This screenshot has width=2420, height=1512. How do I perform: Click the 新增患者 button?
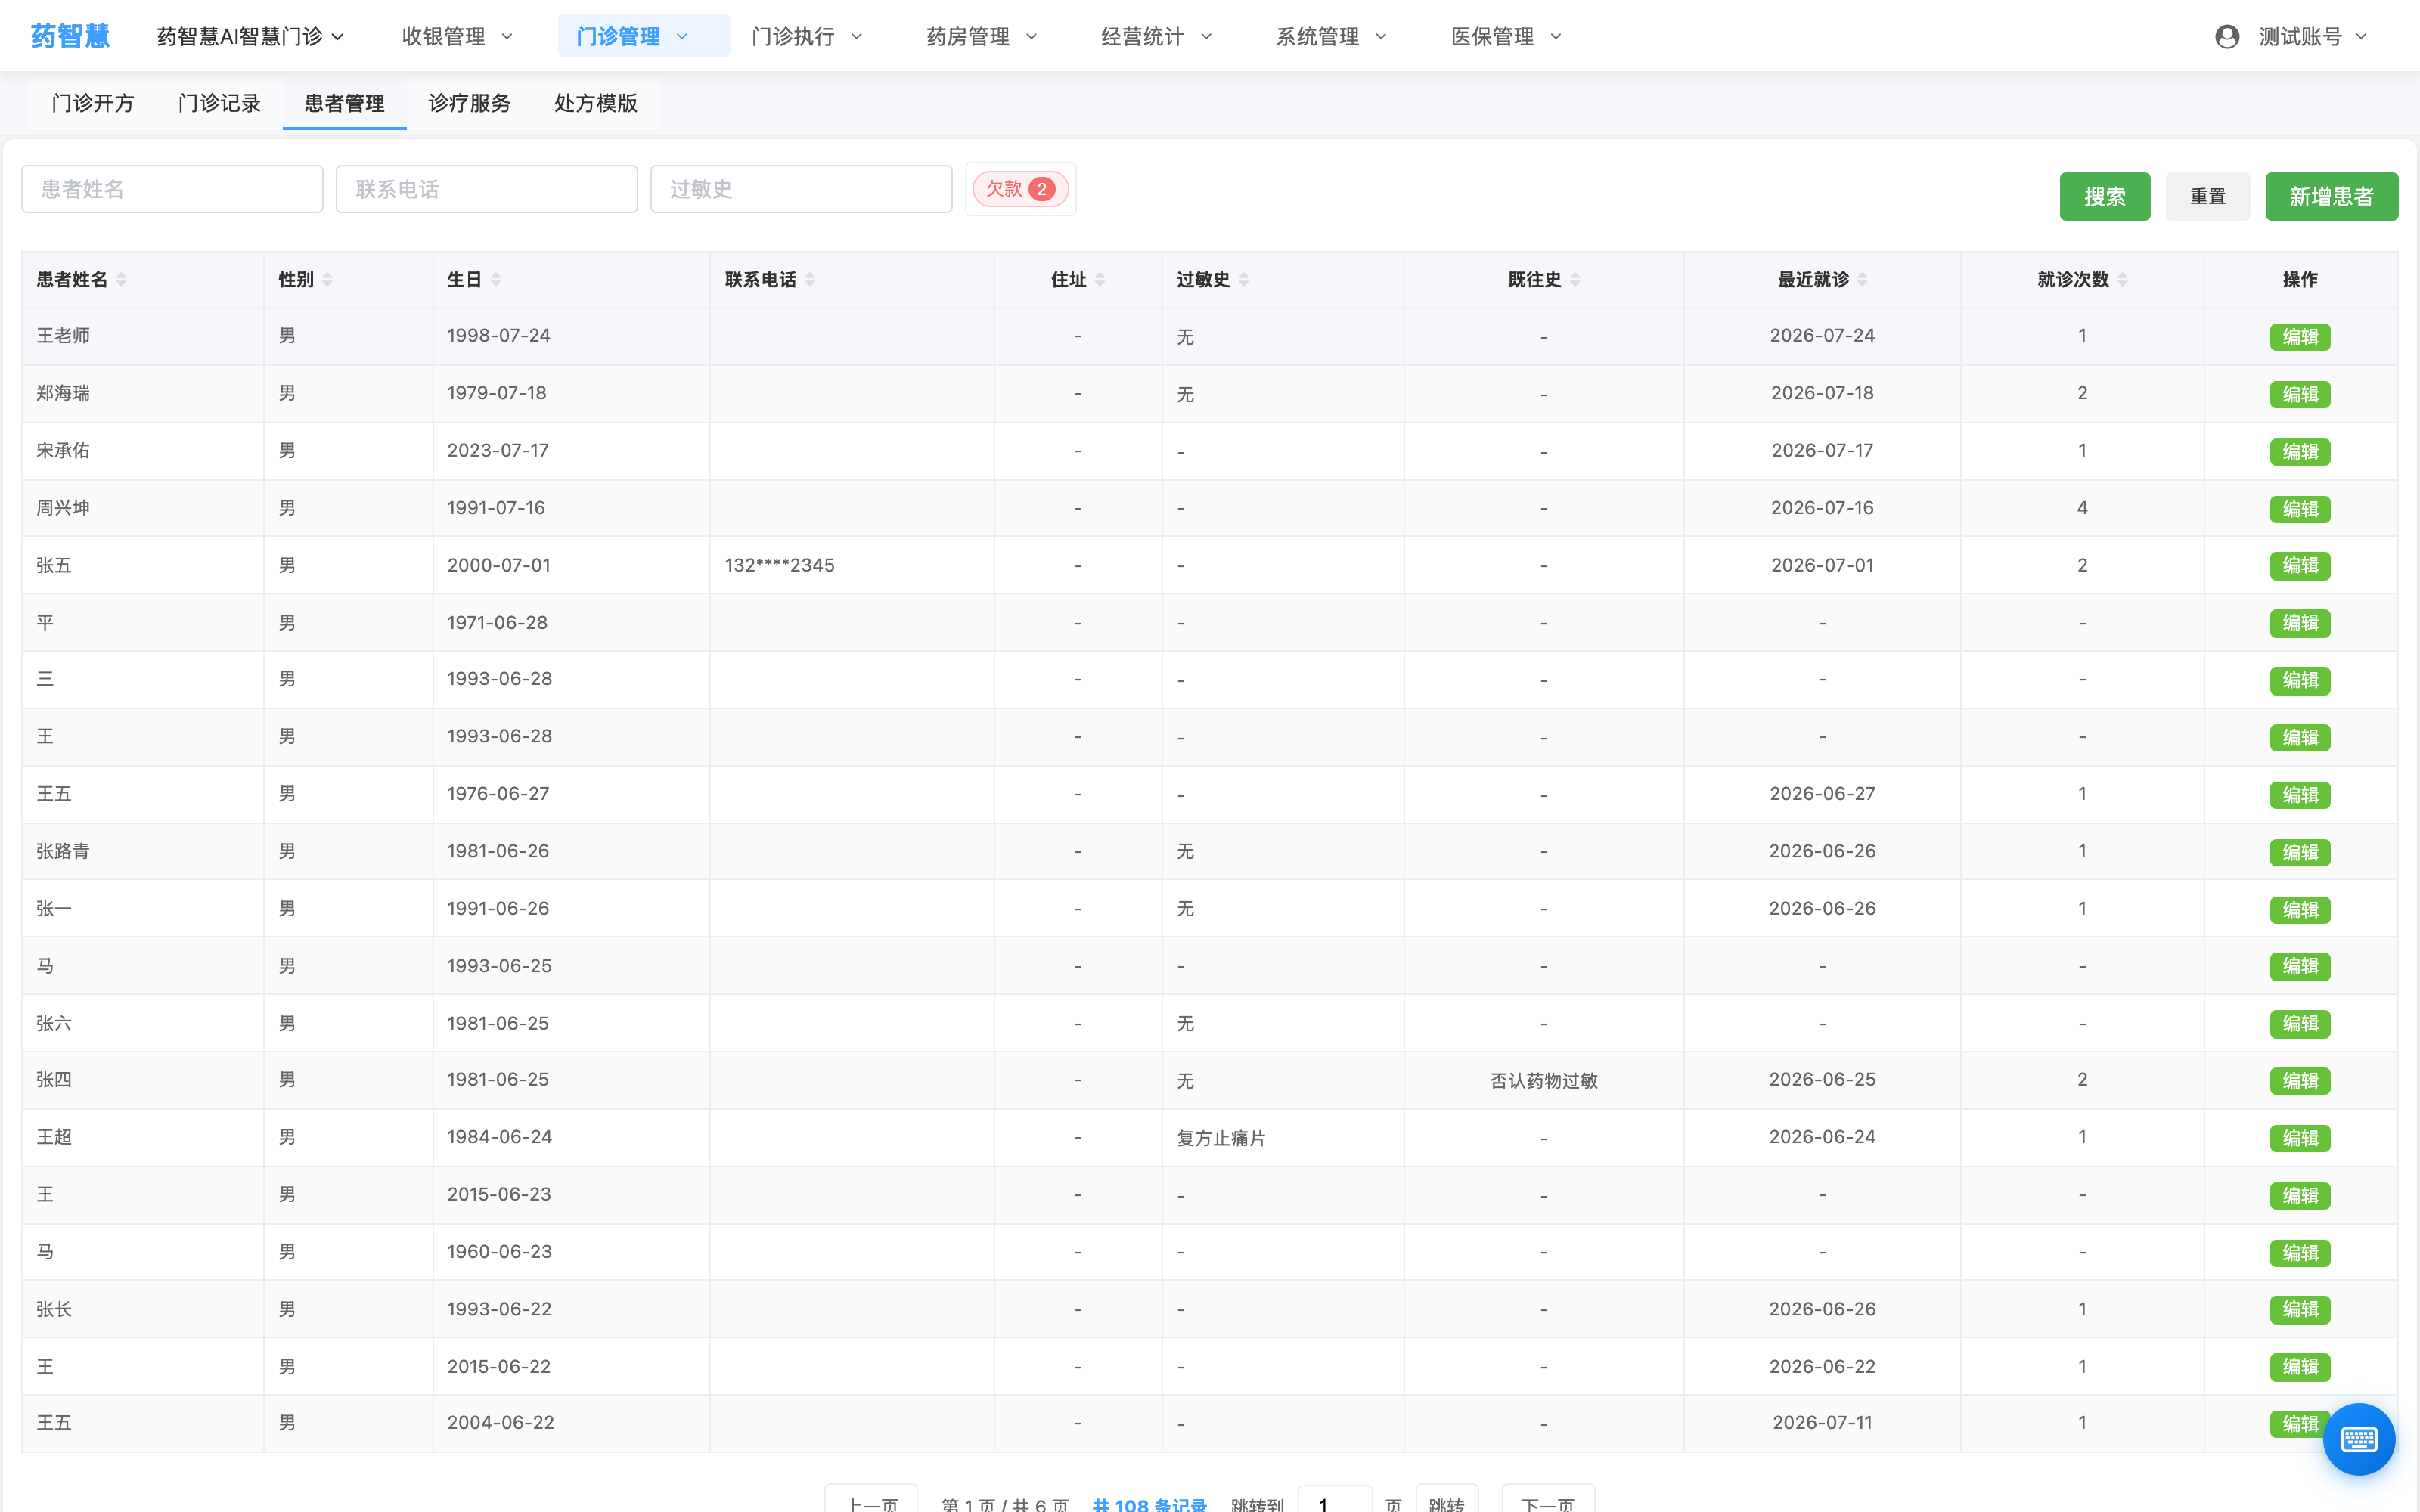click(x=2331, y=196)
